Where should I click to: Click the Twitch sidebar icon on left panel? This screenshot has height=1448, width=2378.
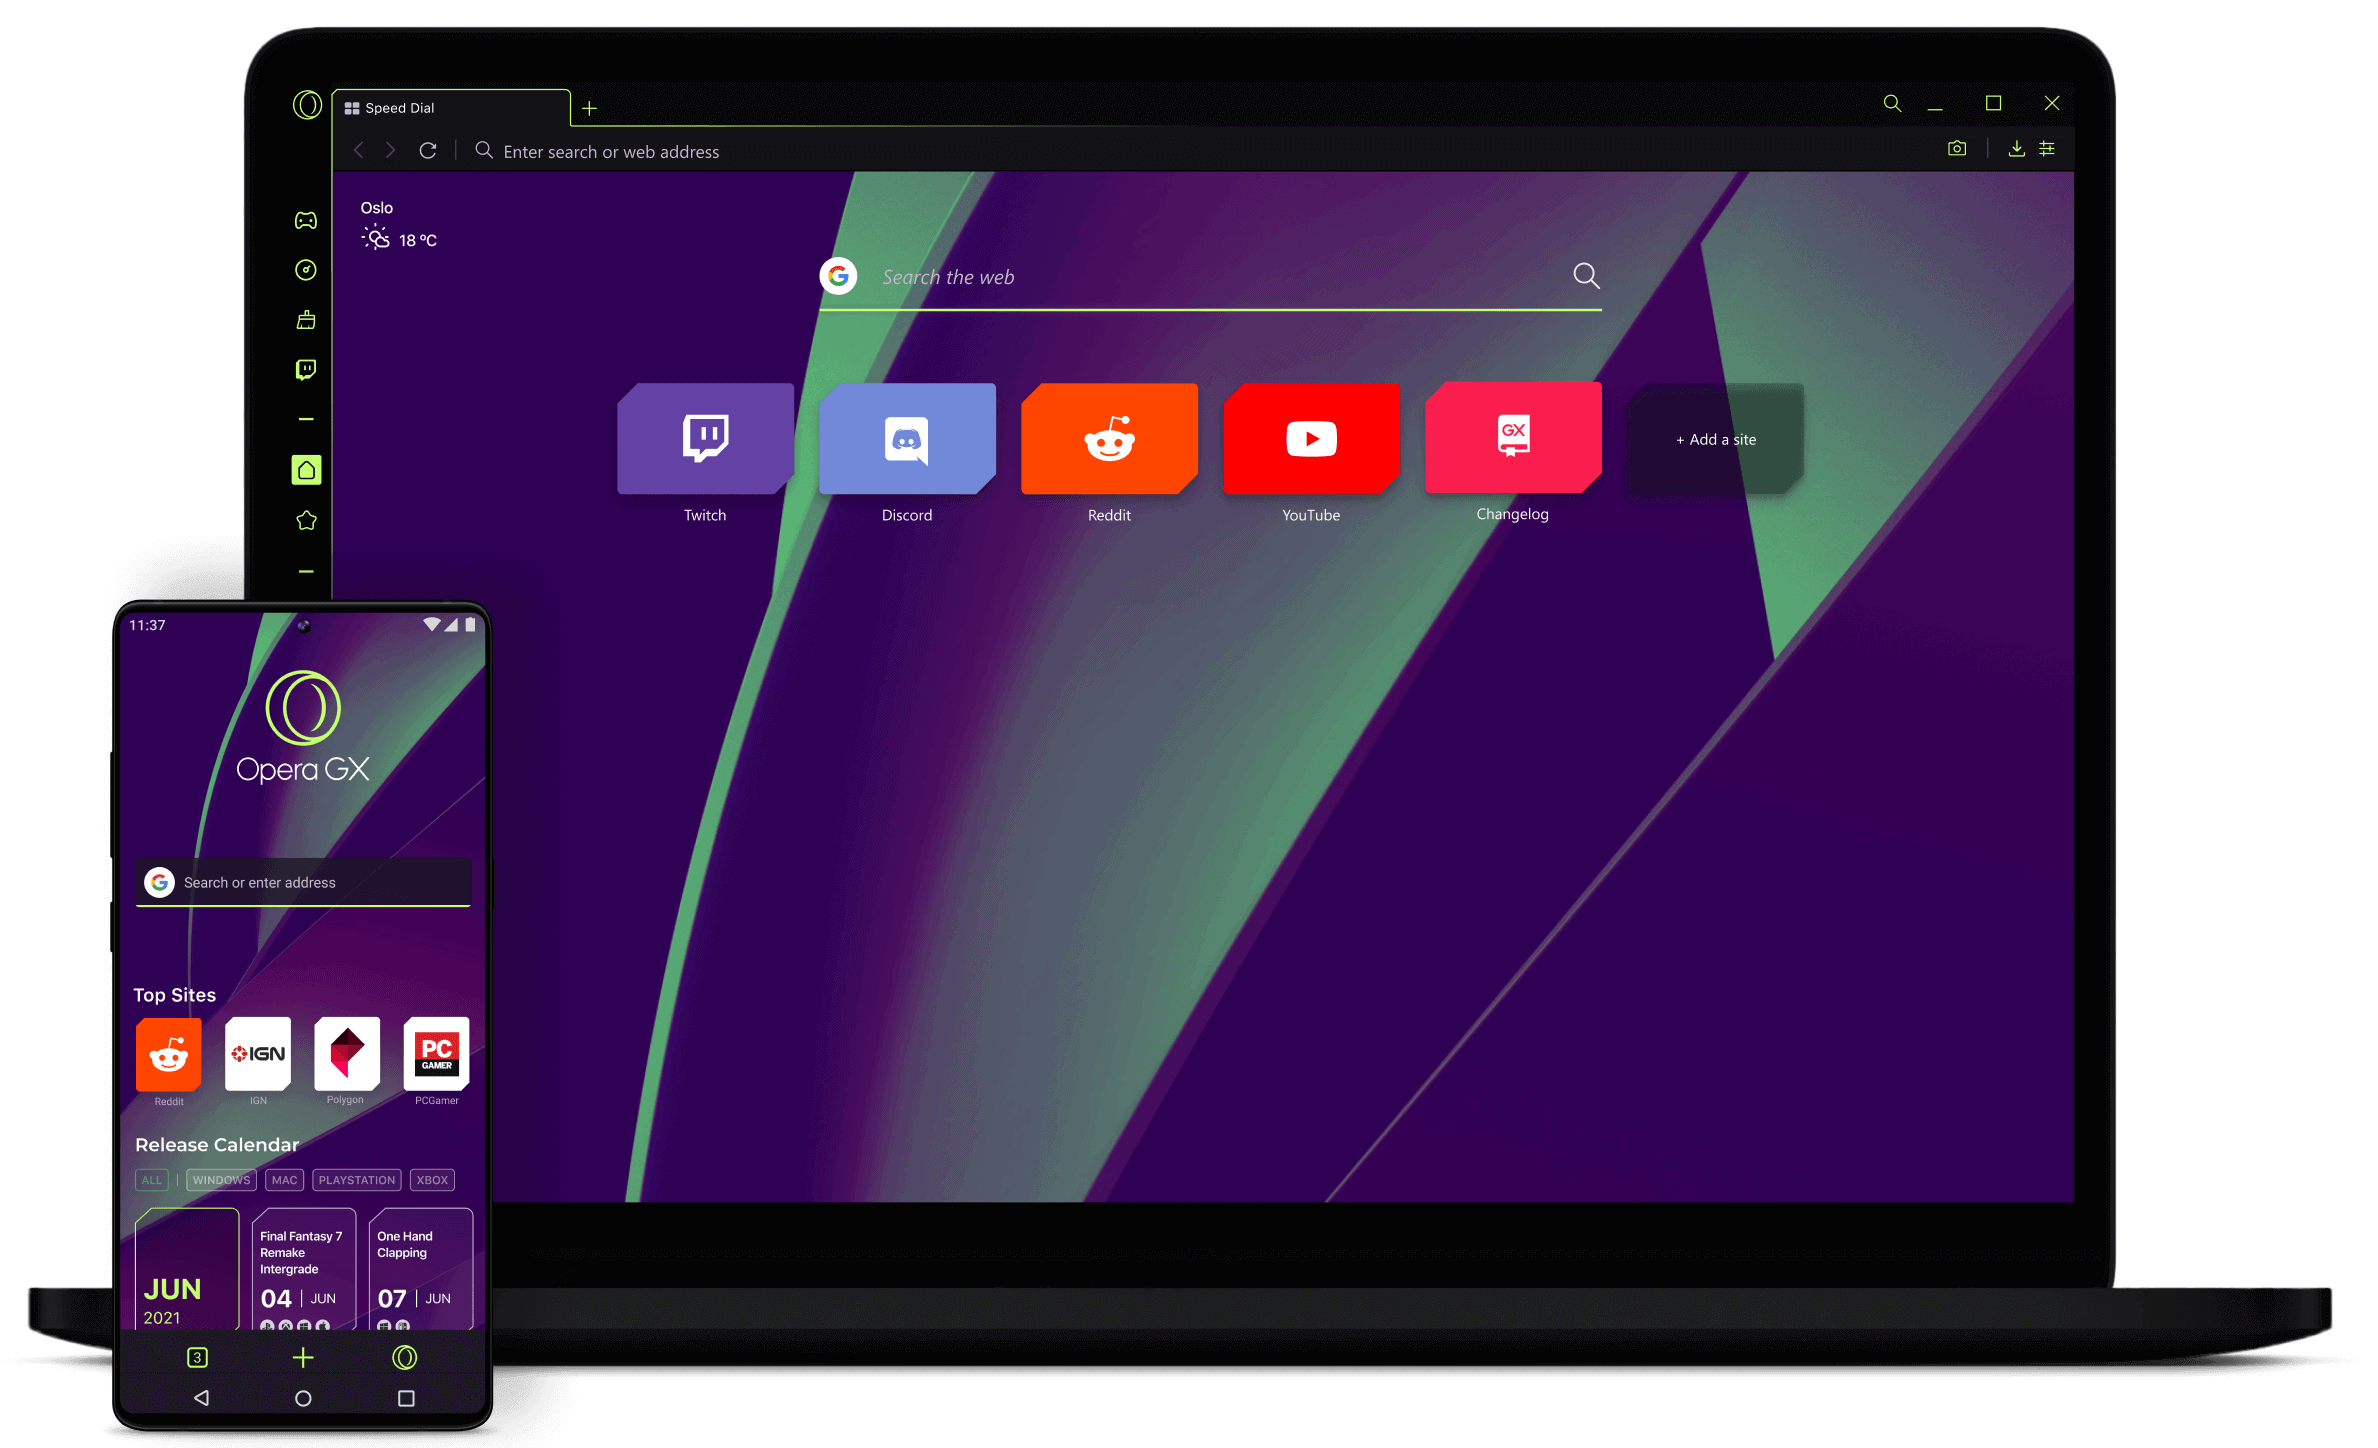[306, 369]
